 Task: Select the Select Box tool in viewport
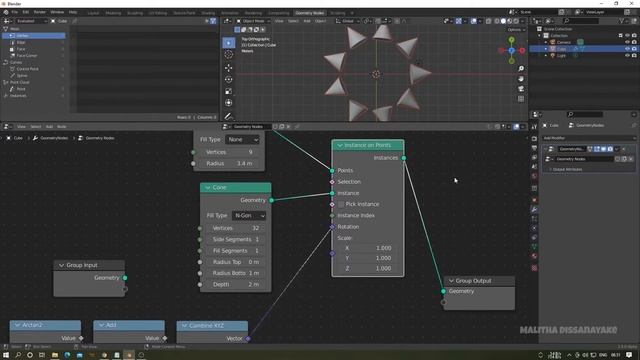[229, 43]
